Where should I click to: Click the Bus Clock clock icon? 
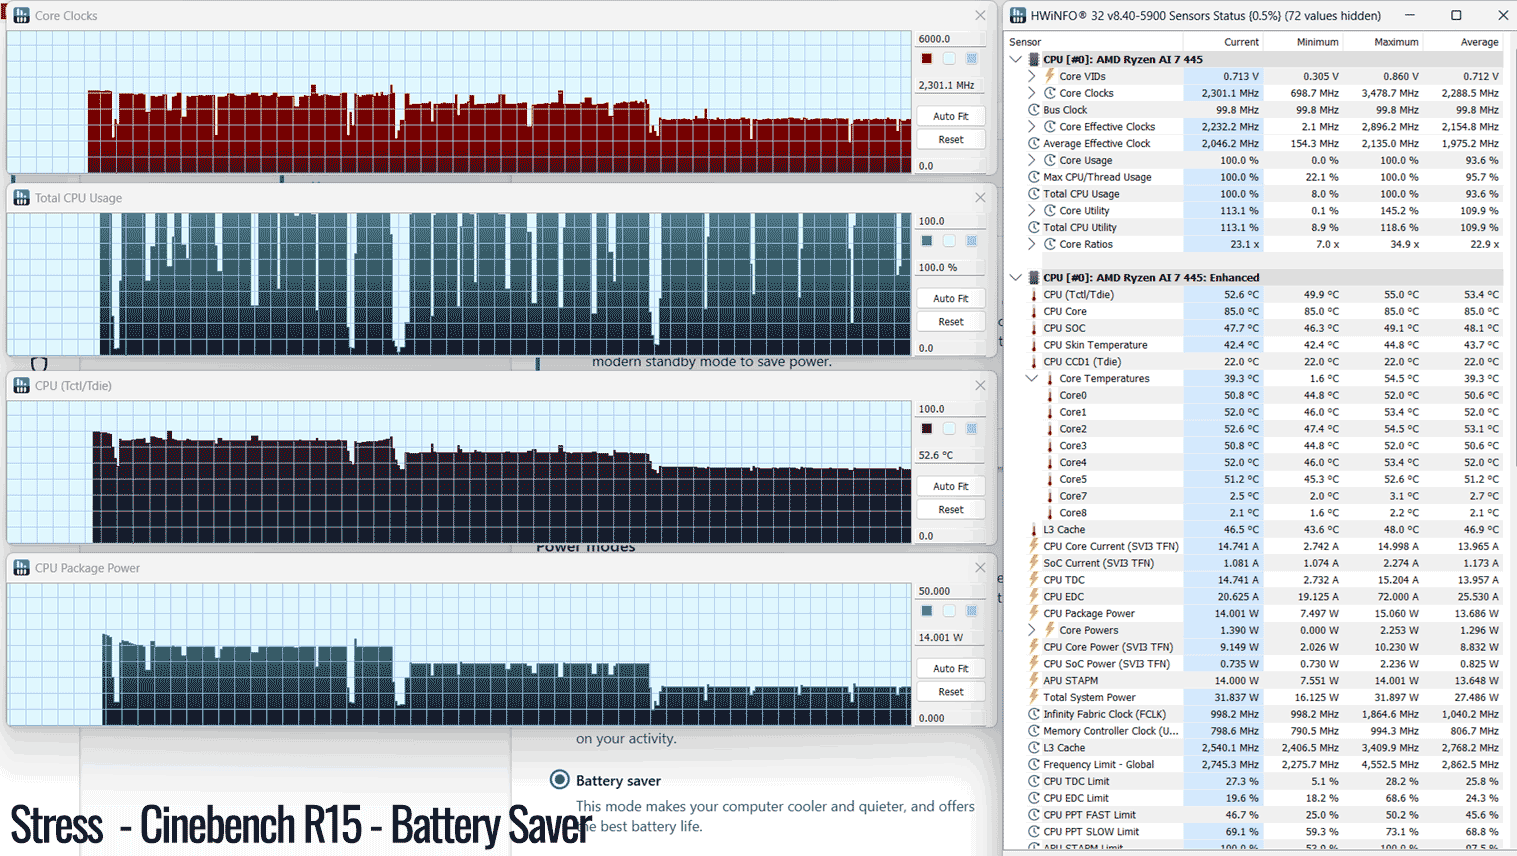tap(1034, 110)
